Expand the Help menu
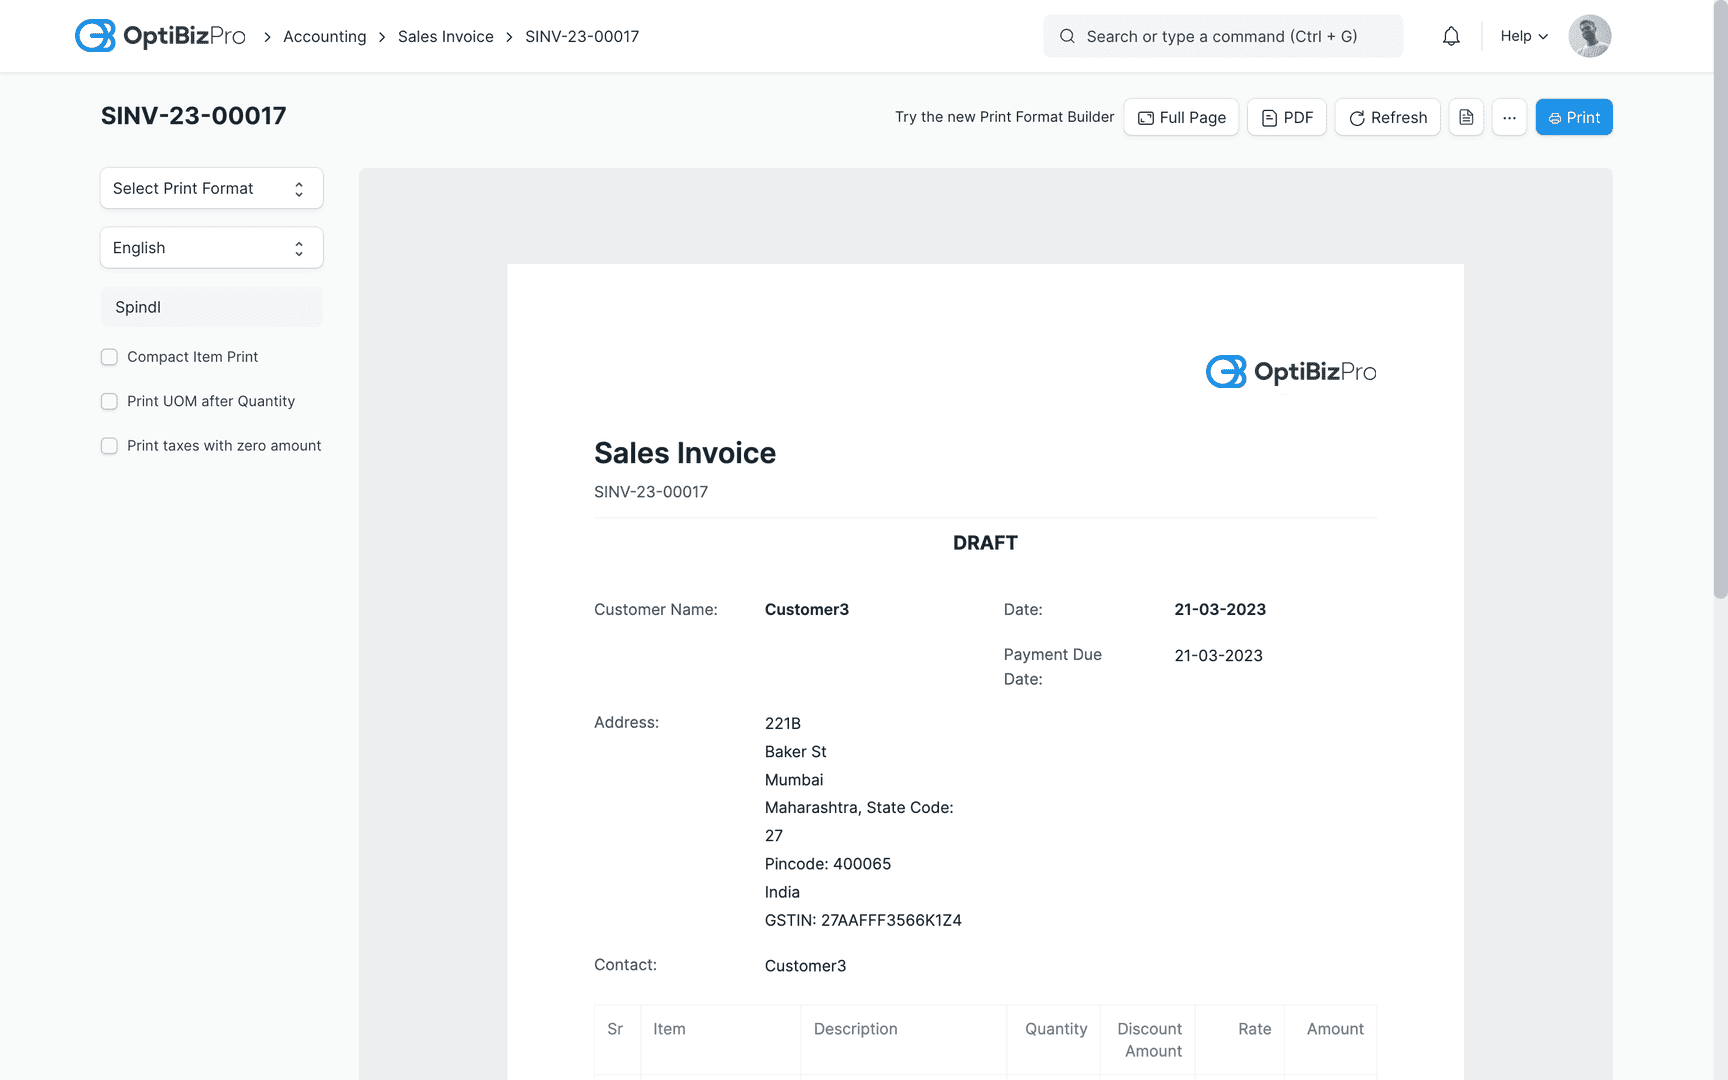 pos(1522,36)
